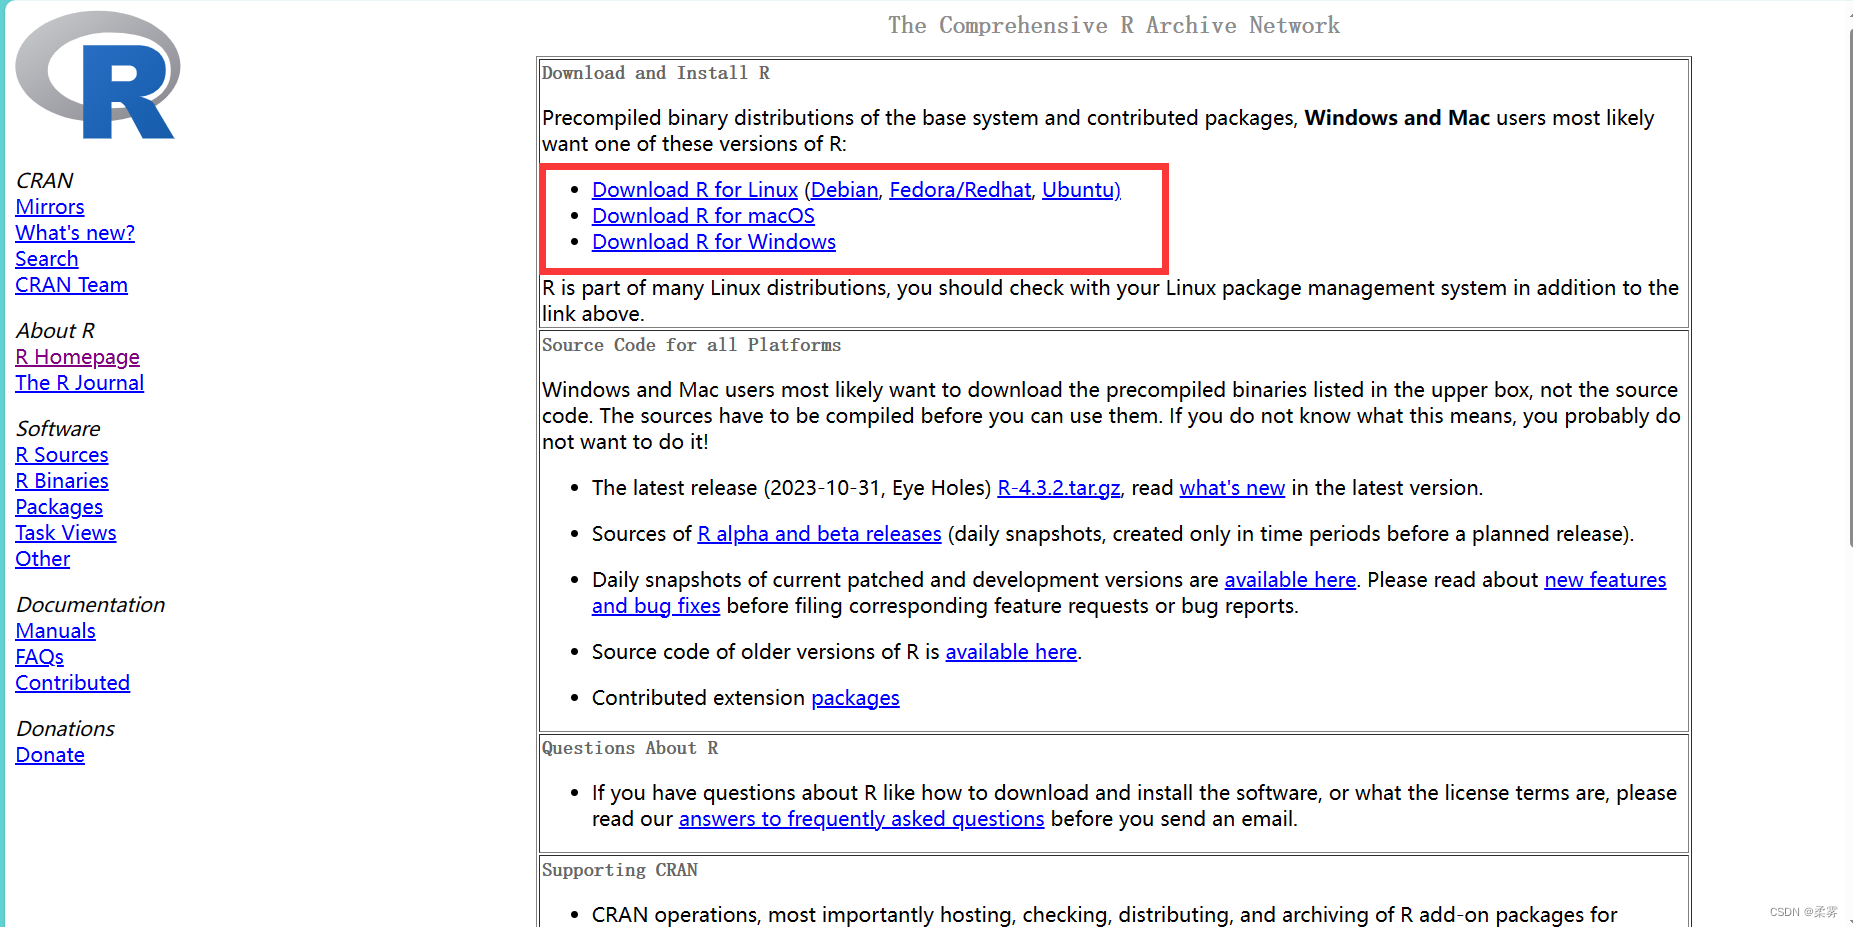Open The R Journal link
Viewport: 1853px width, 927px height.
(x=79, y=383)
